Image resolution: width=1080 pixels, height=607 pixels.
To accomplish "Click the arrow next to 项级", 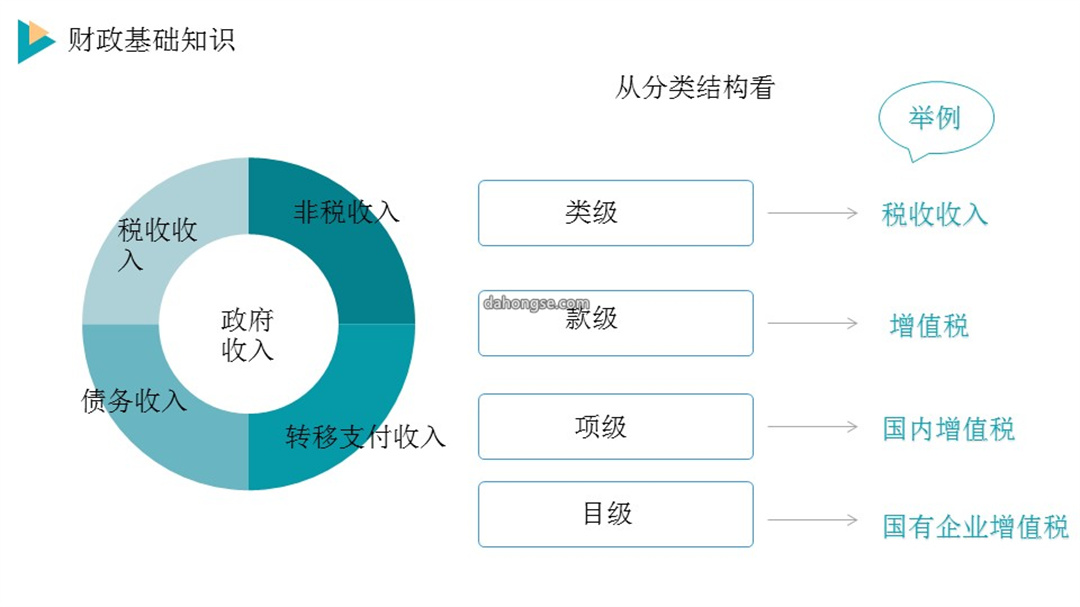I will tap(813, 426).
